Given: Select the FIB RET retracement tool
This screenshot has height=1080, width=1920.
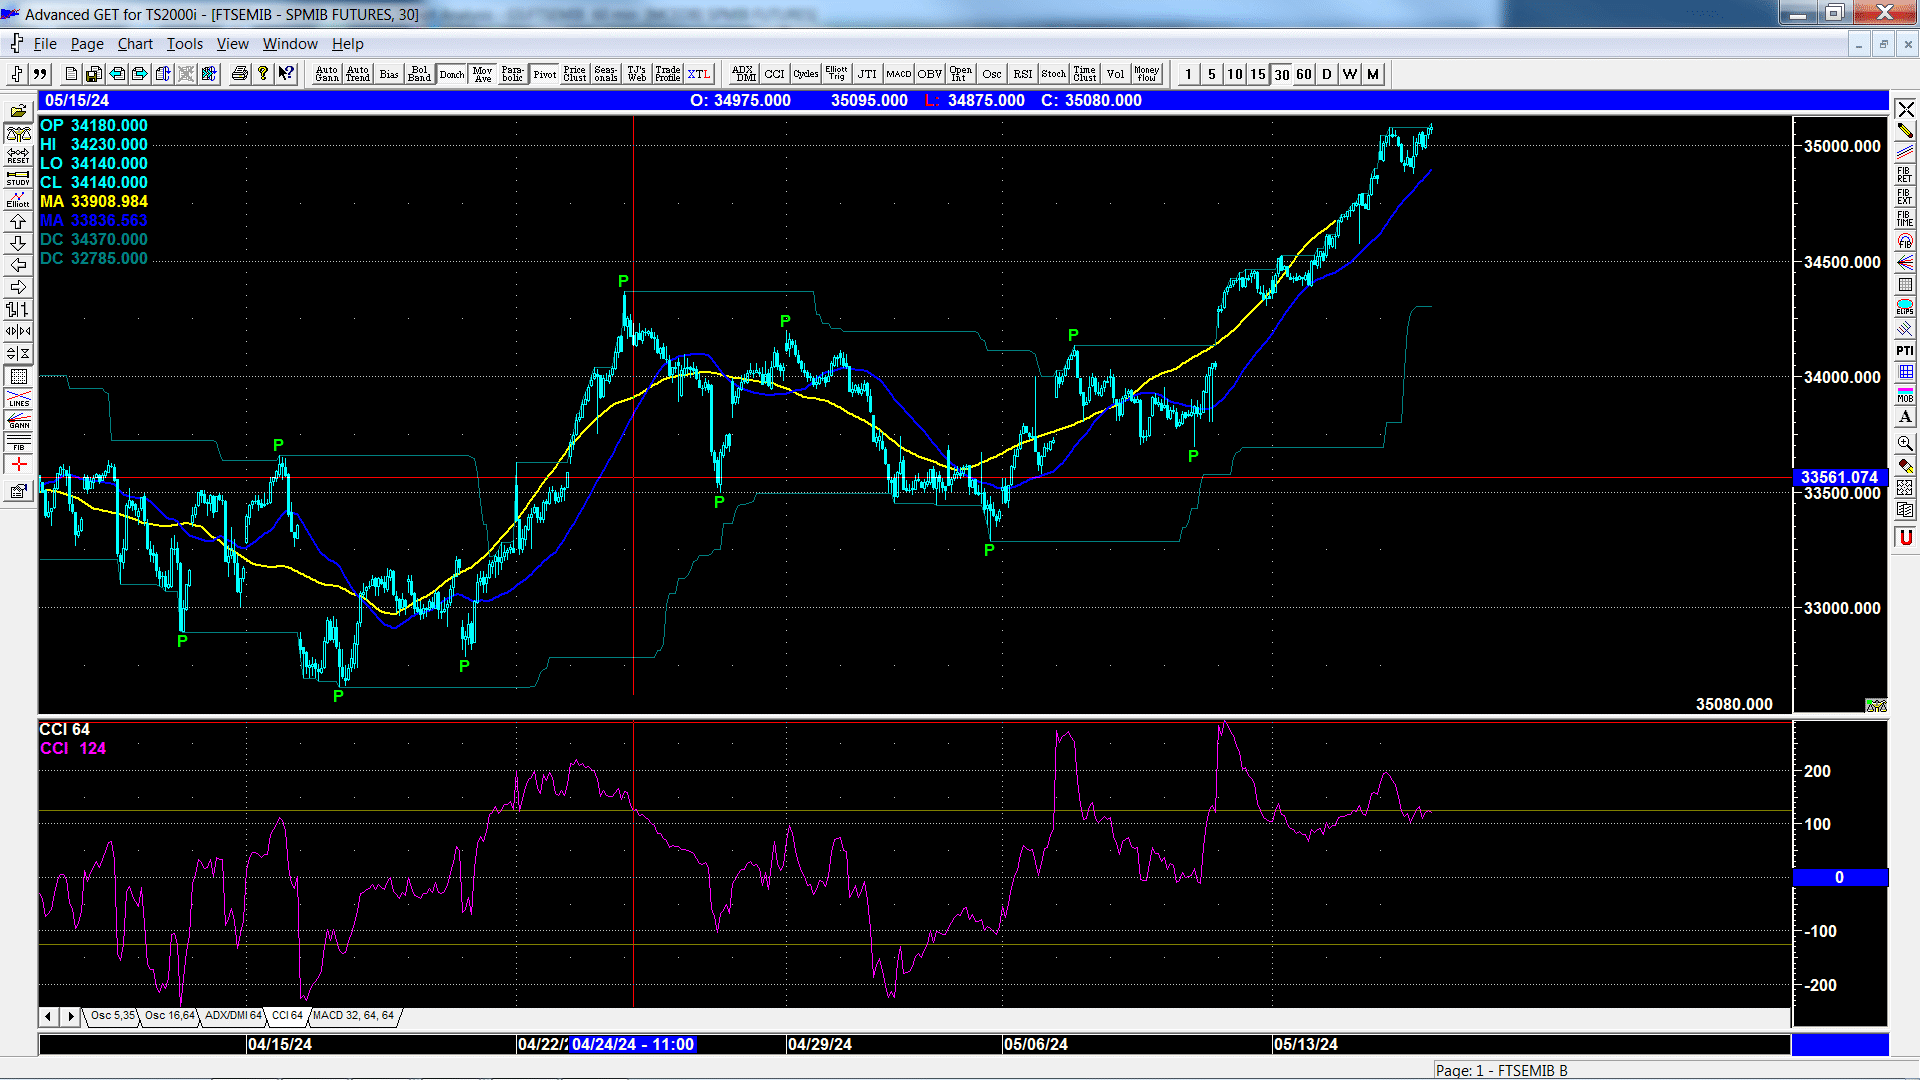Looking at the screenshot, I should [1905, 175].
